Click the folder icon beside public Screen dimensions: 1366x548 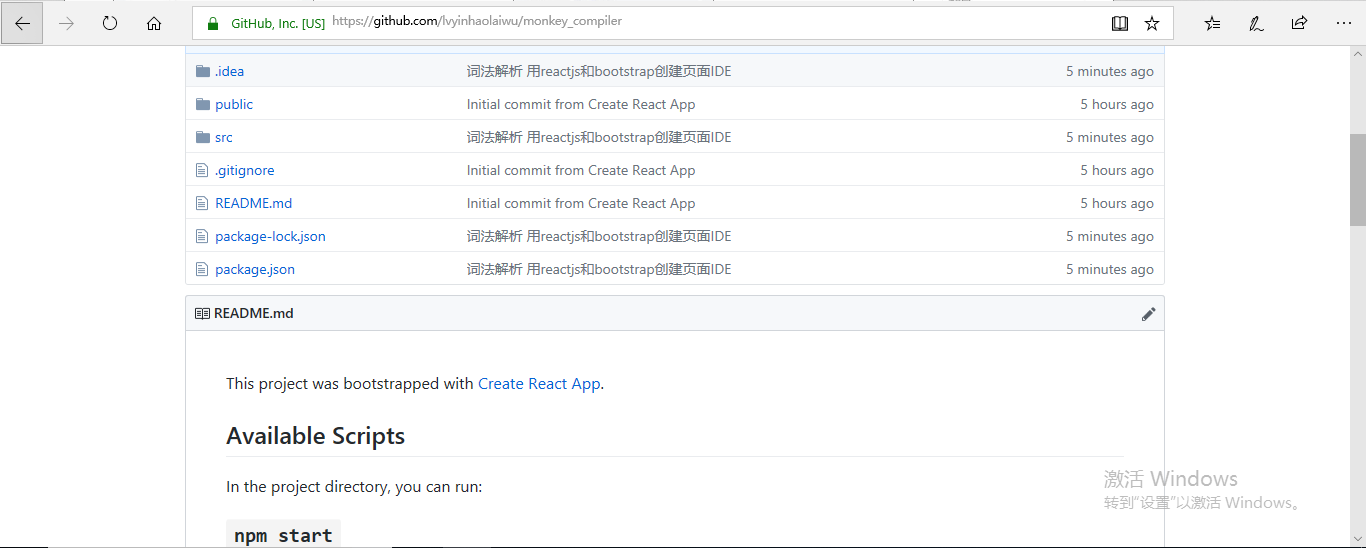[203, 104]
